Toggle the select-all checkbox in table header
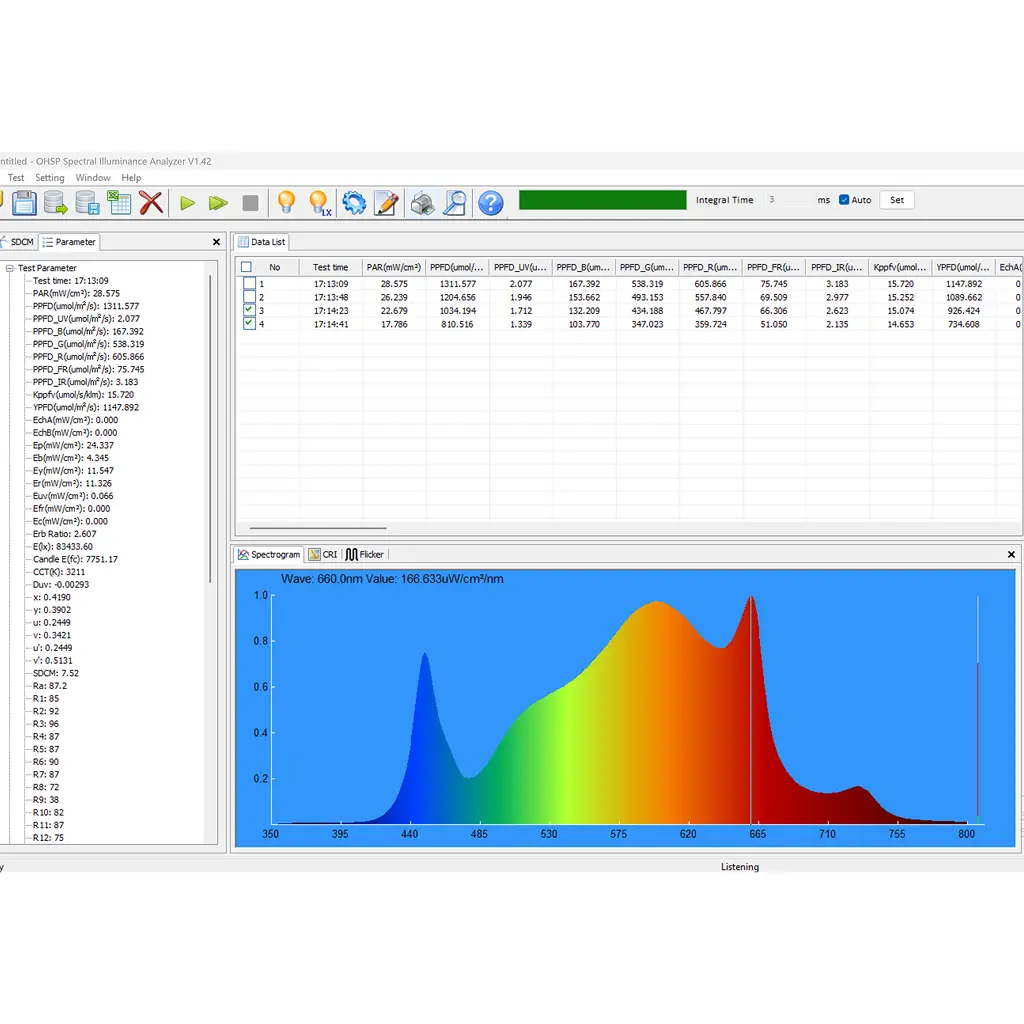1024x1024 pixels. pyautogui.click(x=247, y=267)
